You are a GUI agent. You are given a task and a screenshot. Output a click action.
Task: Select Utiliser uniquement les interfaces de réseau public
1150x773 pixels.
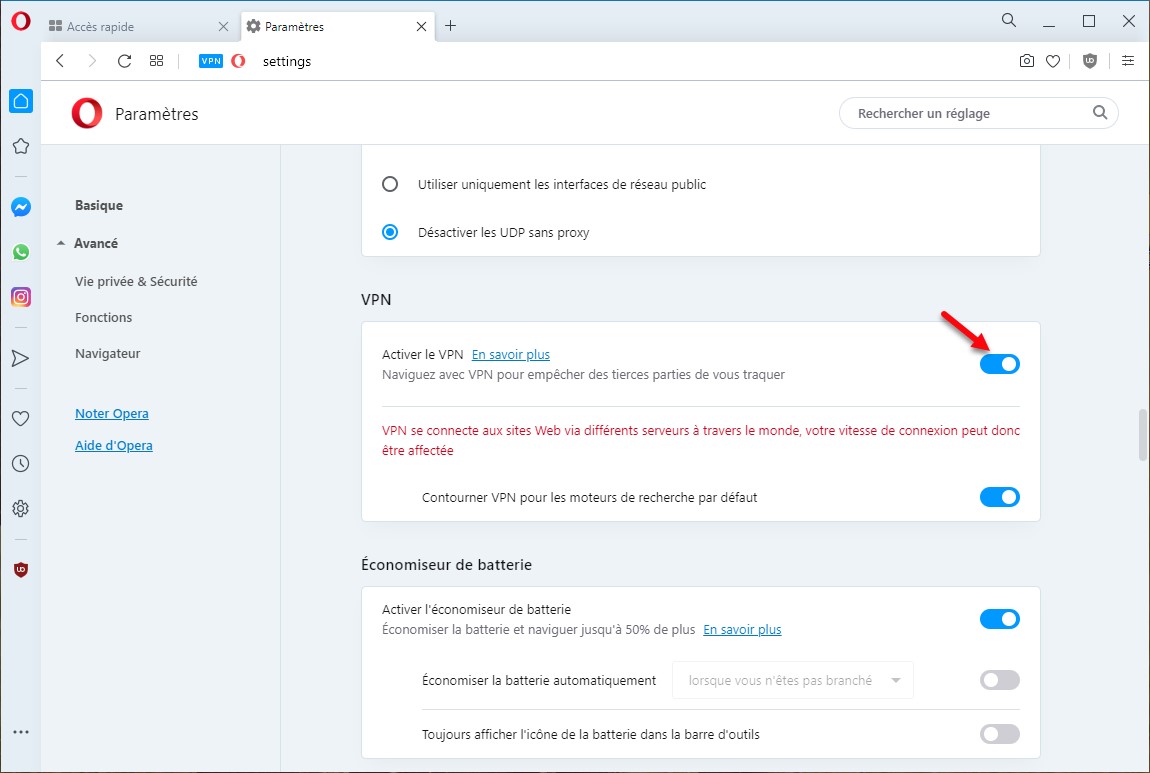[x=390, y=185]
